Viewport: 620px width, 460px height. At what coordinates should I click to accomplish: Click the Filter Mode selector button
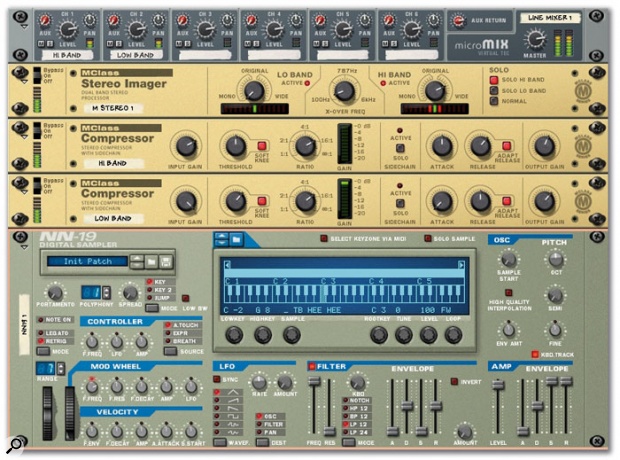click(x=349, y=443)
